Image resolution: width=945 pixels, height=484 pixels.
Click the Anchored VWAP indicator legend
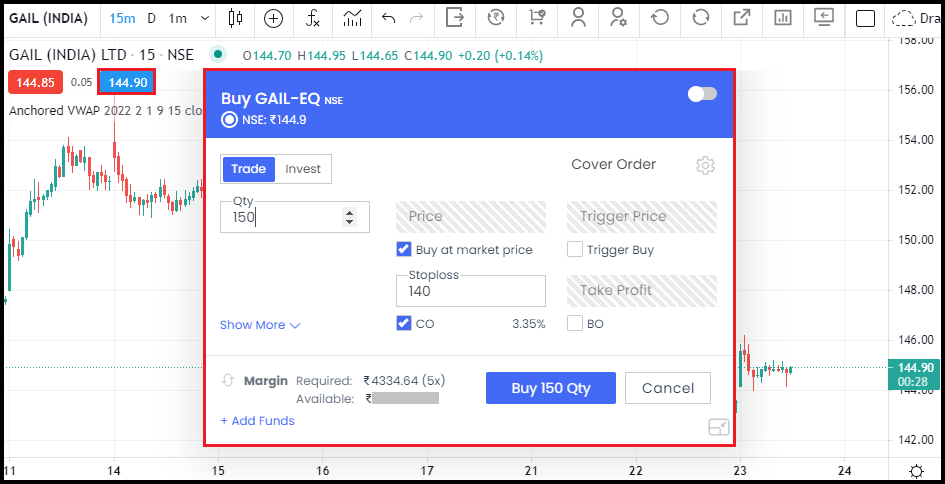coord(106,111)
